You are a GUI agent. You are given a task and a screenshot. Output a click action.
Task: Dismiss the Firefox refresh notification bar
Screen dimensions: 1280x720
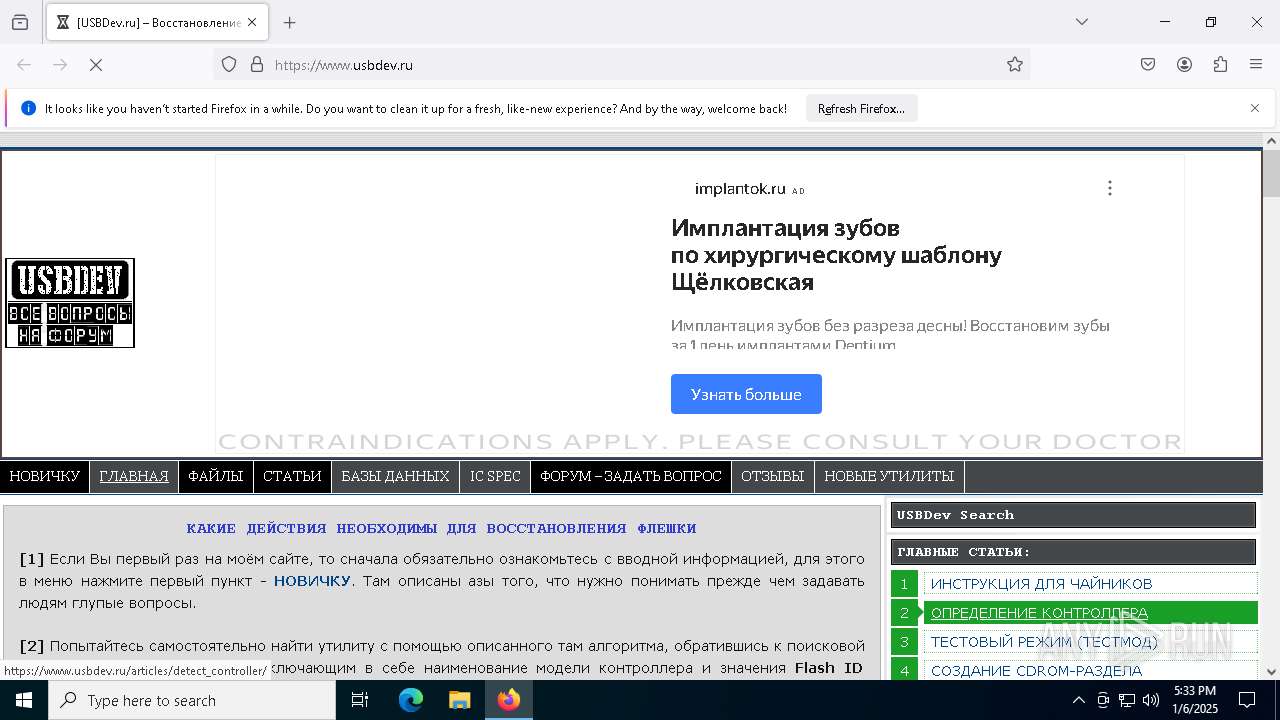click(x=1255, y=108)
